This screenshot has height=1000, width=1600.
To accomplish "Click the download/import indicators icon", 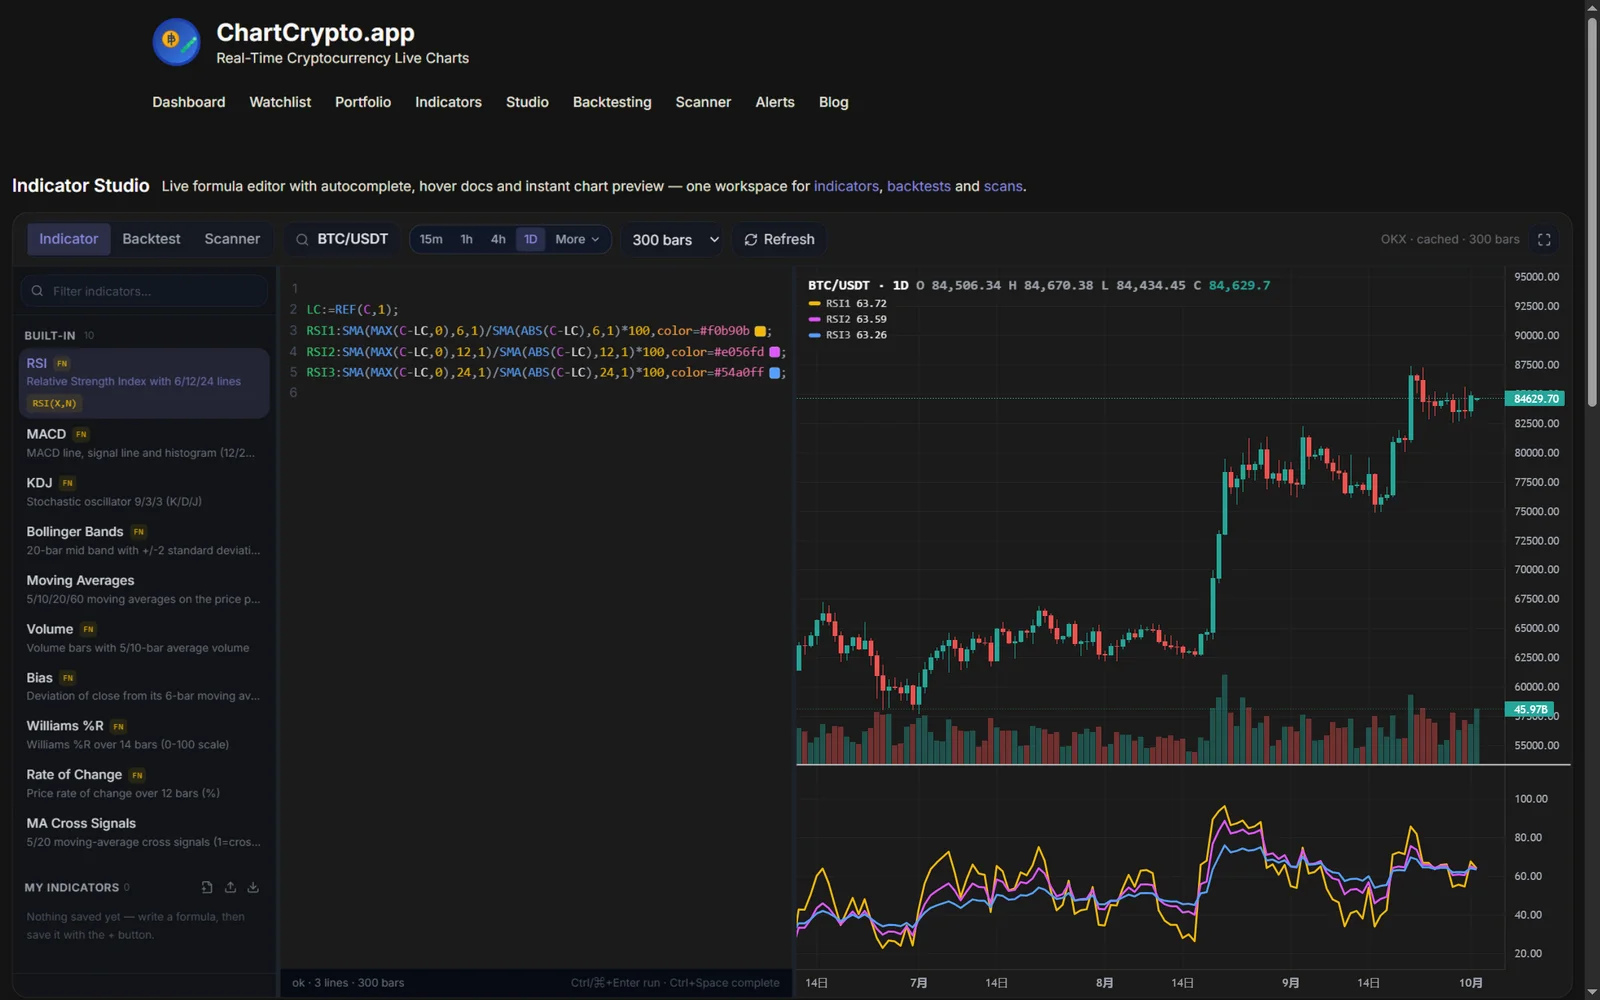I will coord(253,887).
